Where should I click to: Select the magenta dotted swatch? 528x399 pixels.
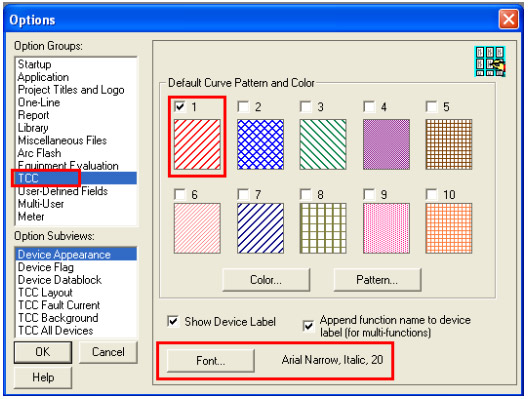click(x=386, y=228)
